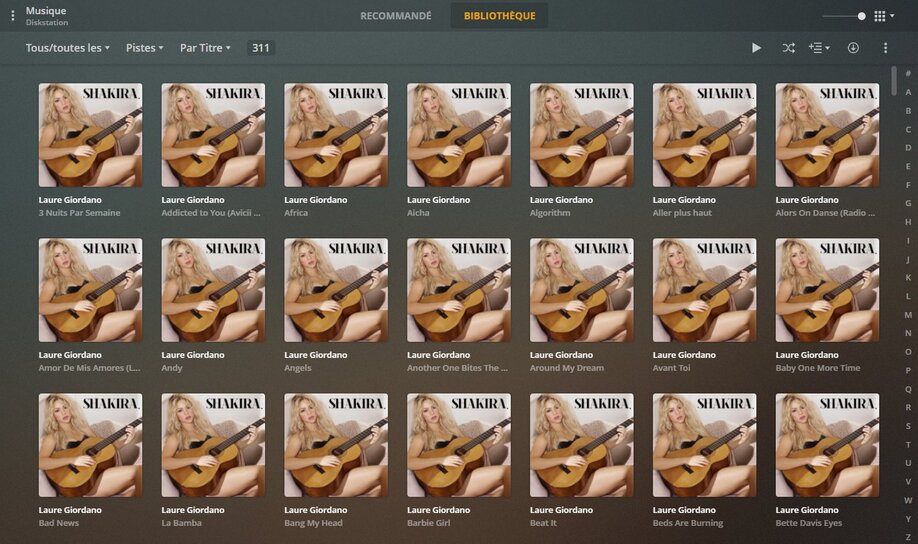This screenshot has height=544, width=918.
Task: Open the Beds Are Burning cover
Action: coord(704,445)
